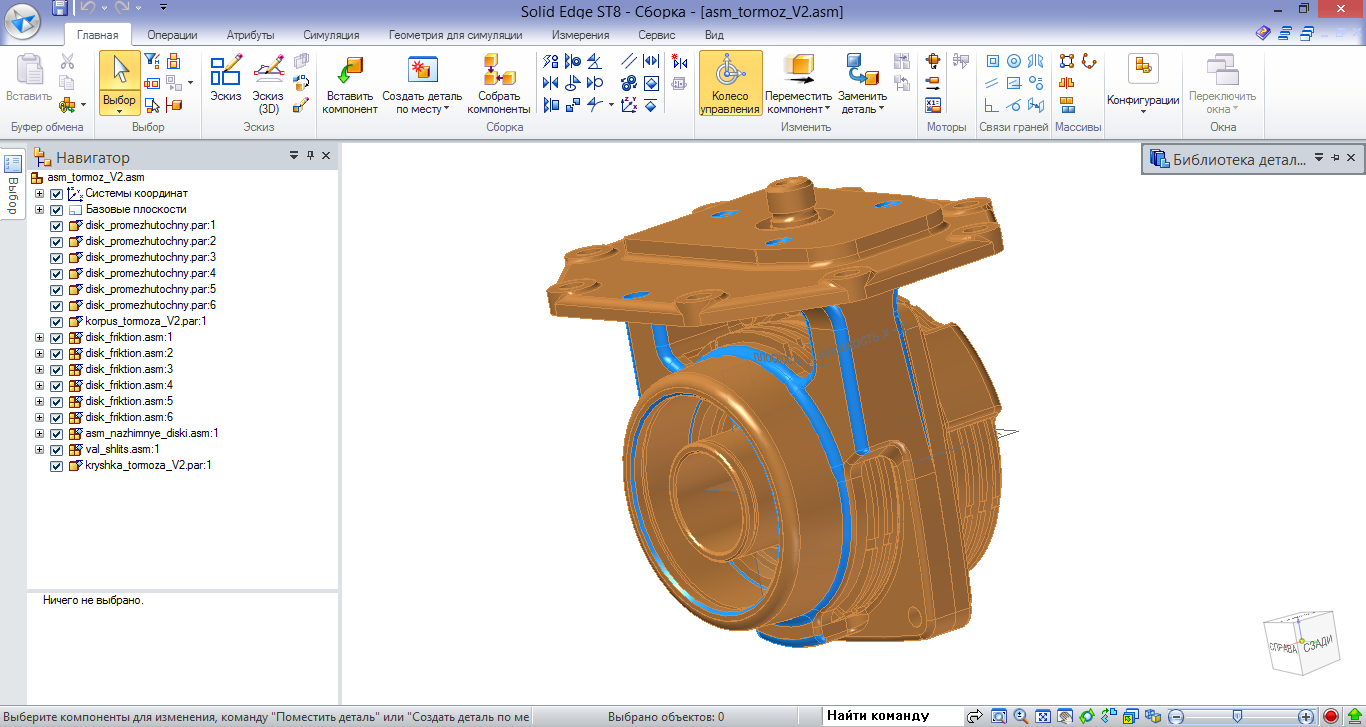Click the Zoom area icon in status bar
The width and height of the screenshot is (1366, 727).
click(x=999, y=716)
